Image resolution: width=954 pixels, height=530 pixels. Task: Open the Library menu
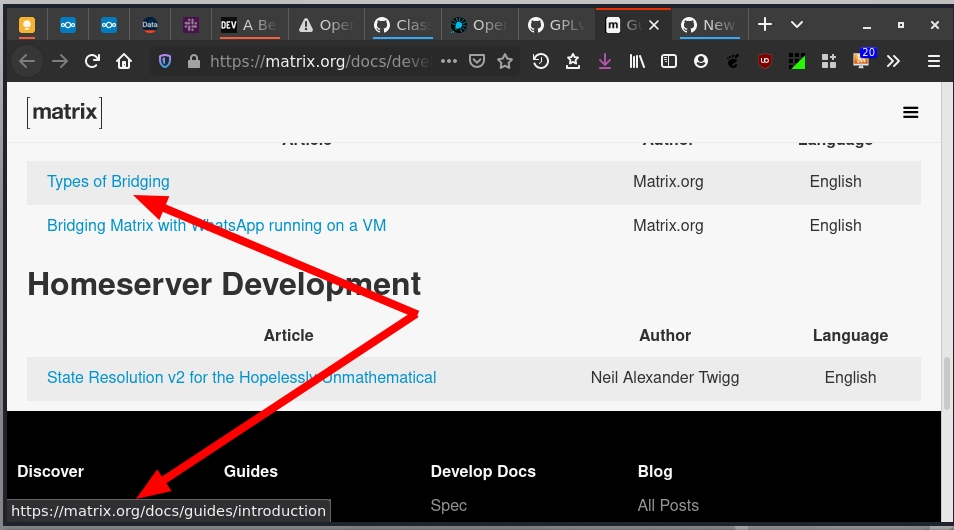(x=637, y=61)
